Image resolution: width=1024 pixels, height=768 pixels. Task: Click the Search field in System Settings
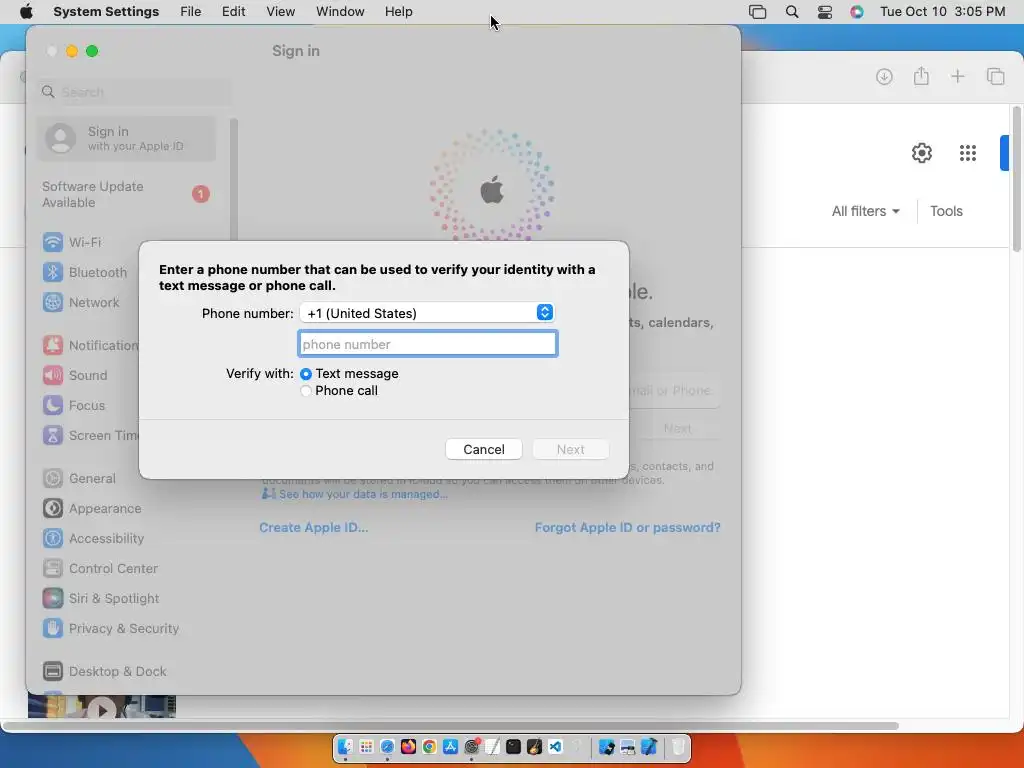133,92
